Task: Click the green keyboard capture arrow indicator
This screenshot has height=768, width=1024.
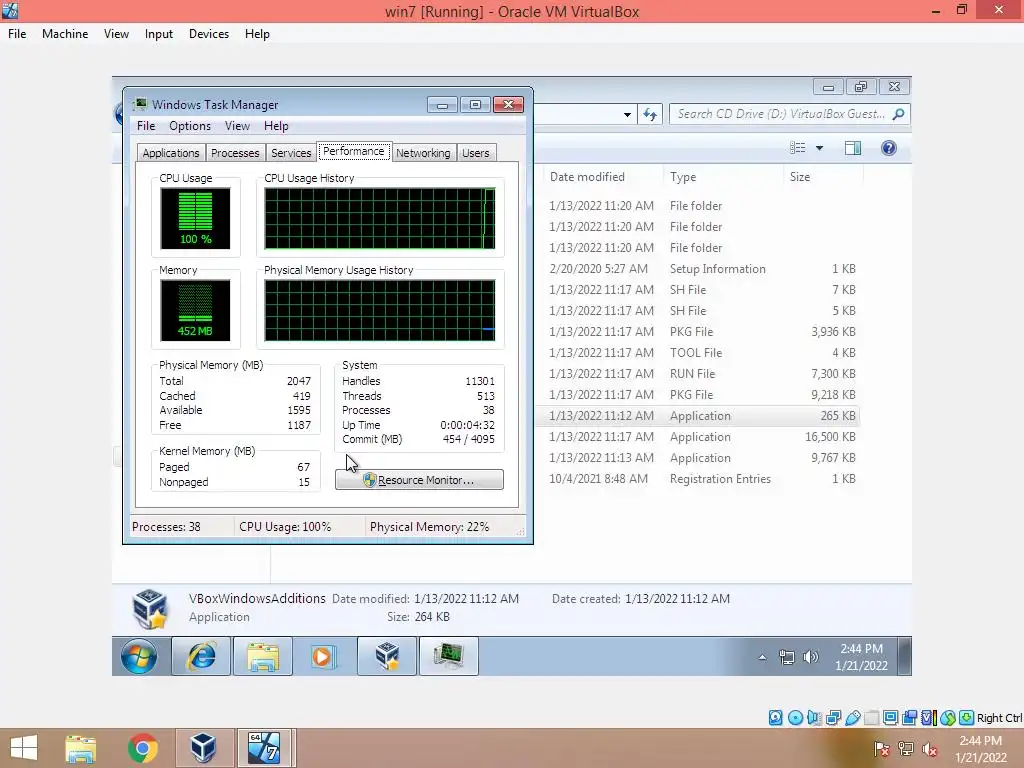Action: tap(967, 718)
